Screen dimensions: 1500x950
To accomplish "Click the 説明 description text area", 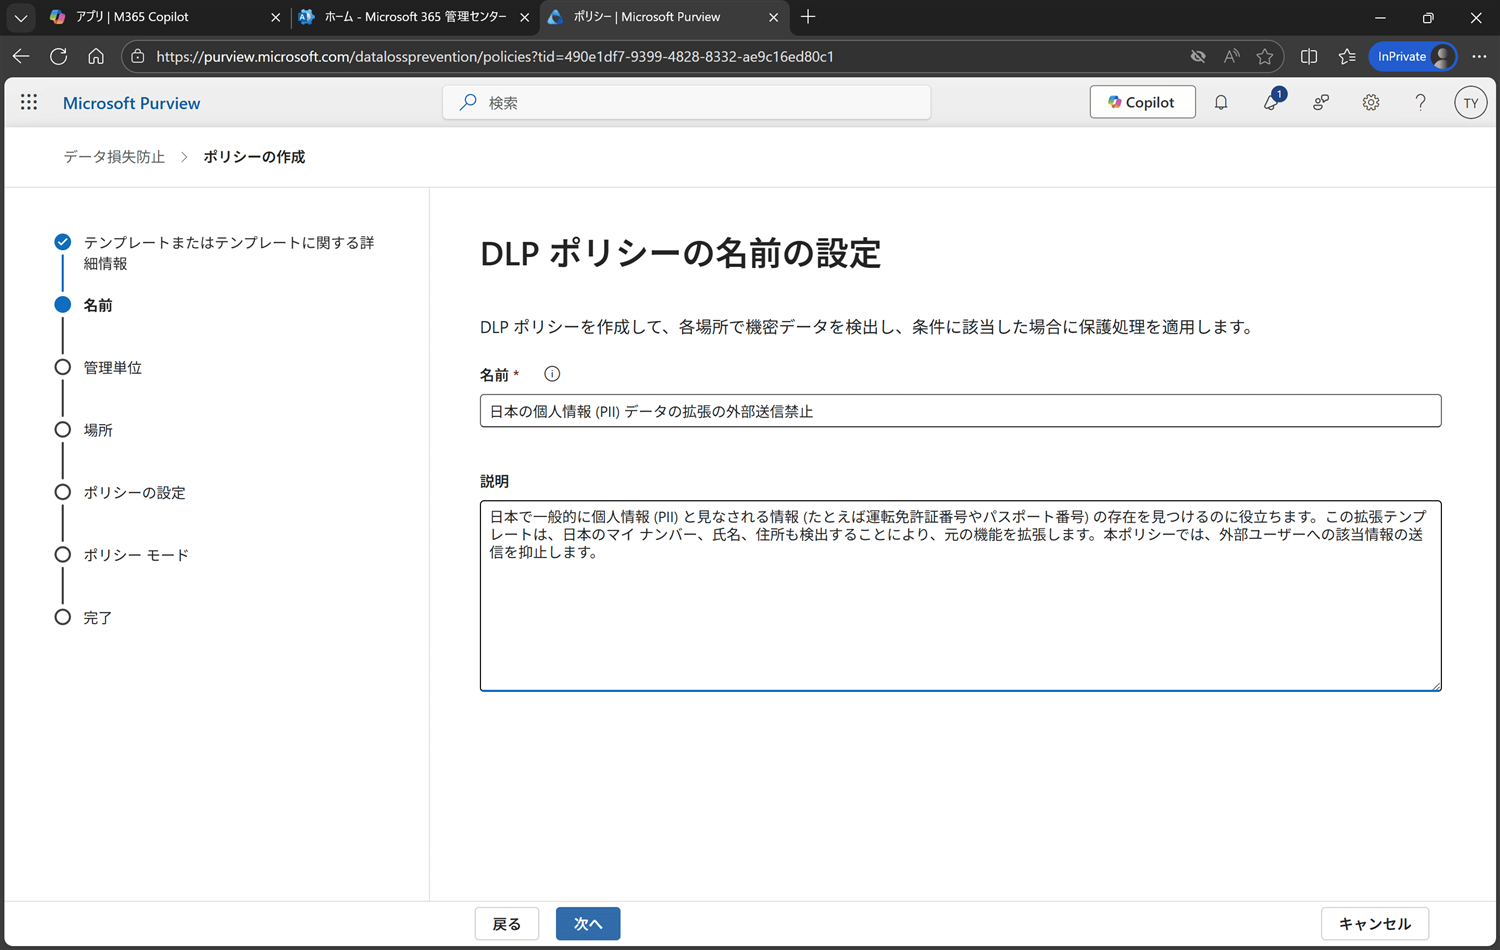I will 960,596.
